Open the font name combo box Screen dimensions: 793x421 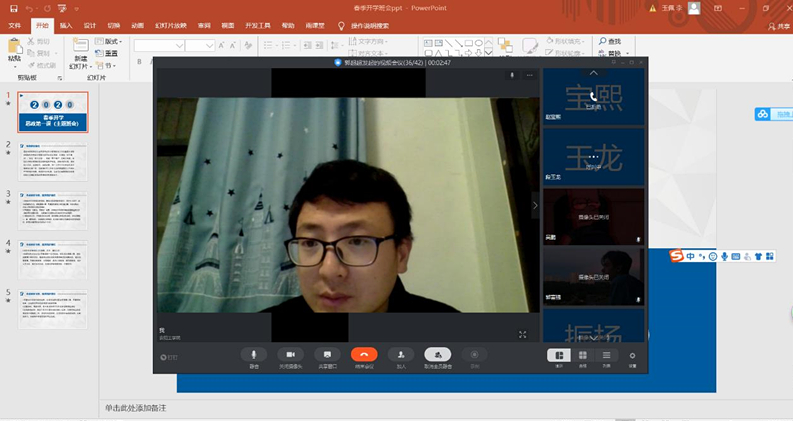[x=159, y=46]
